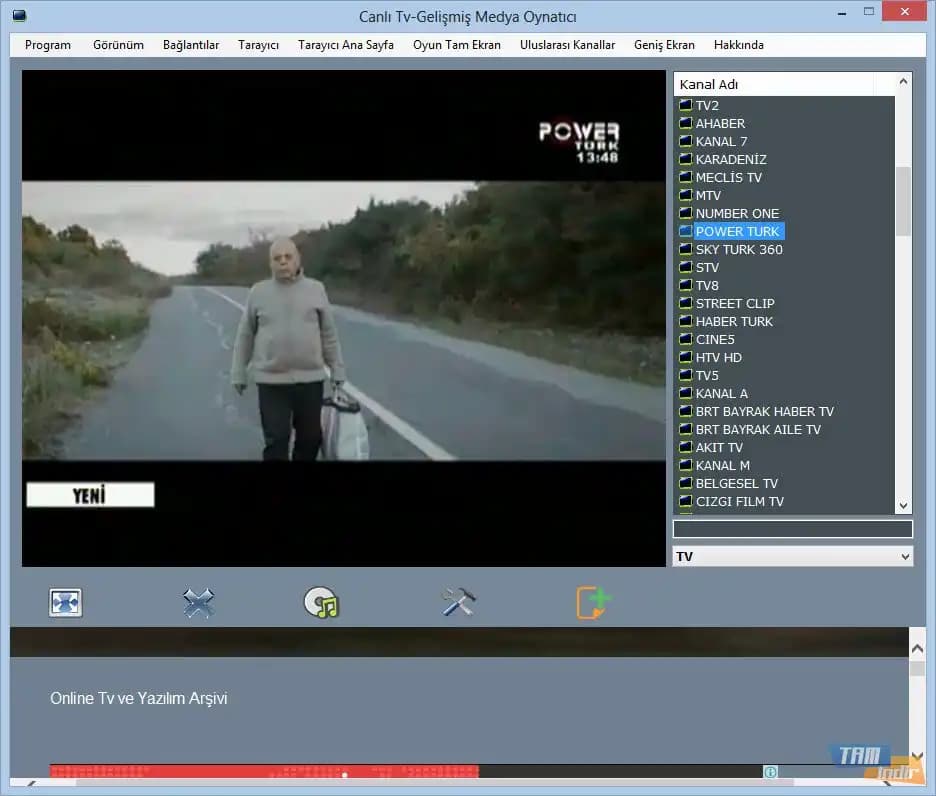Click the channel list scroll down arrow
The image size is (936, 796).
pos(903,506)
